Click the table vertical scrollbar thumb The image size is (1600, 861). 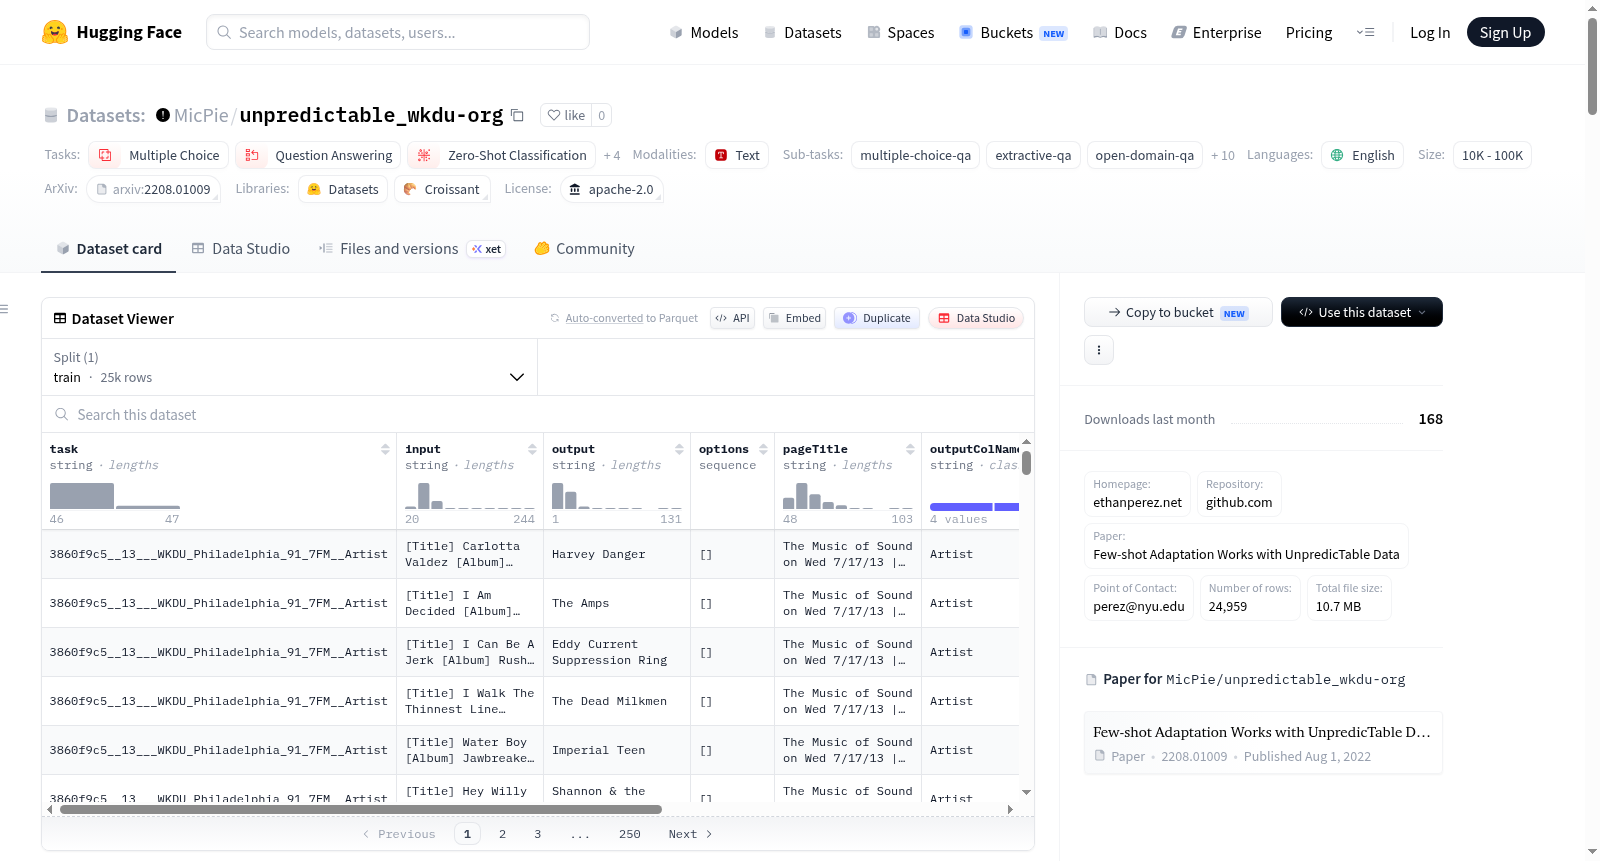coord(1026,463)
